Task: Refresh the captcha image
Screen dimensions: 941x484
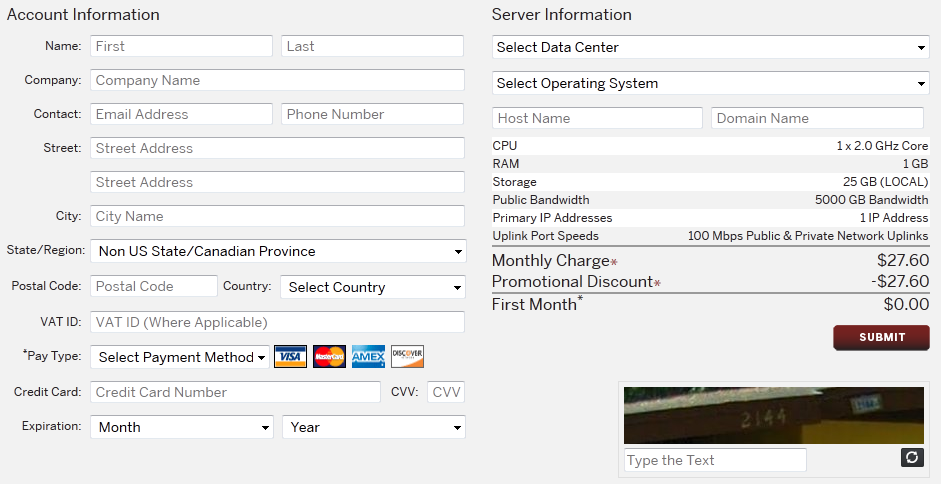Action: click(911, 458)
